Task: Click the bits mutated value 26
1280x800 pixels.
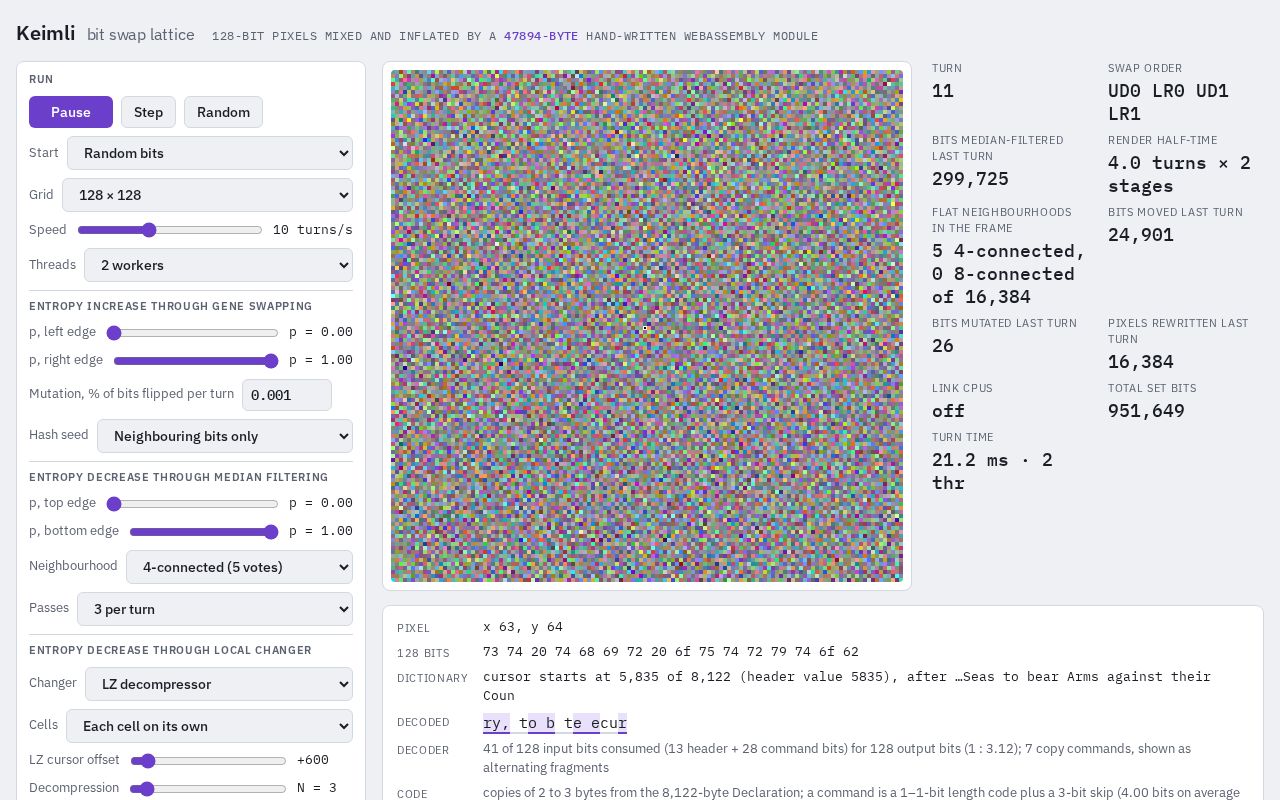Action: [x=943, y=346]
